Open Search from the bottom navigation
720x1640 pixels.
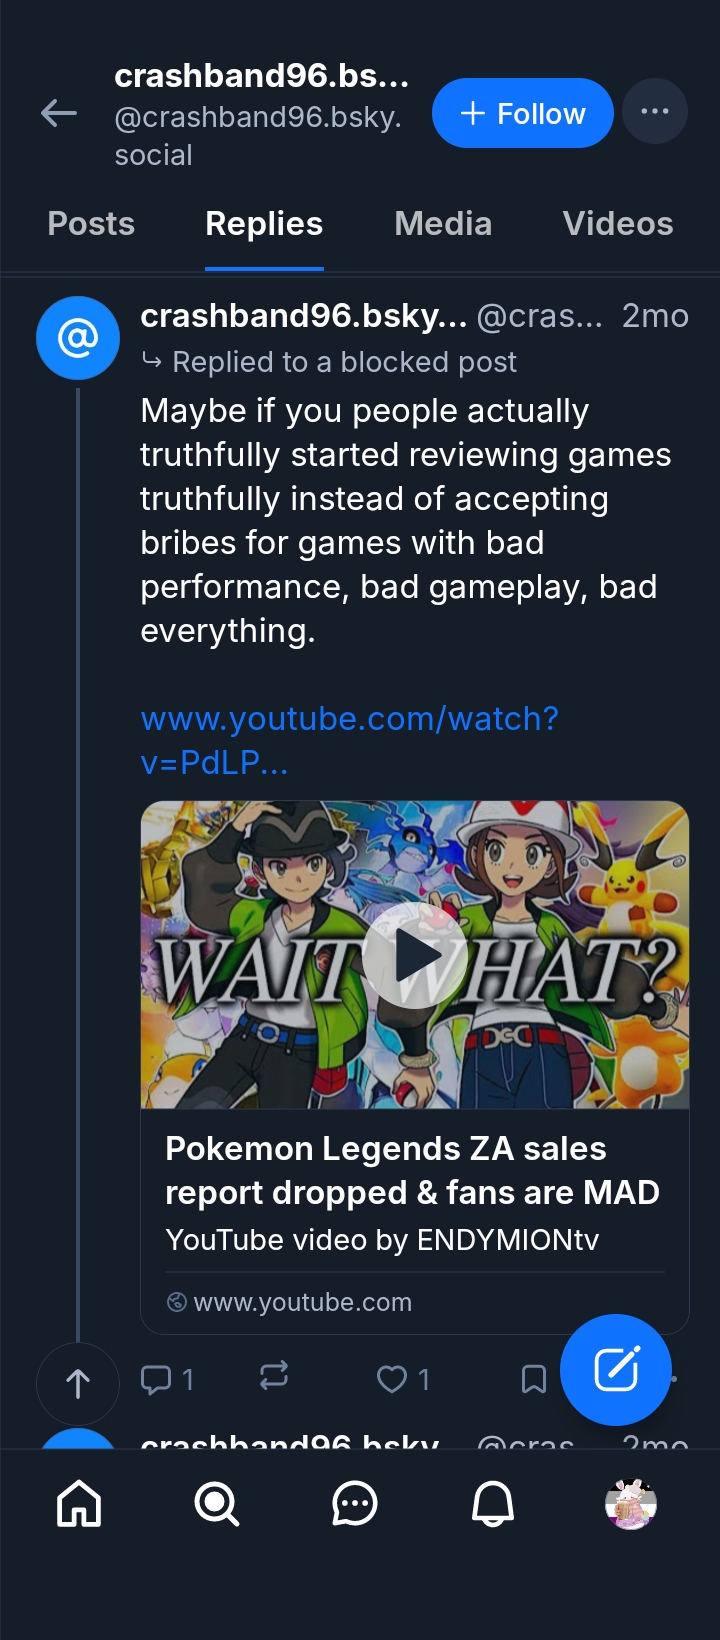tap(217, 1503)
